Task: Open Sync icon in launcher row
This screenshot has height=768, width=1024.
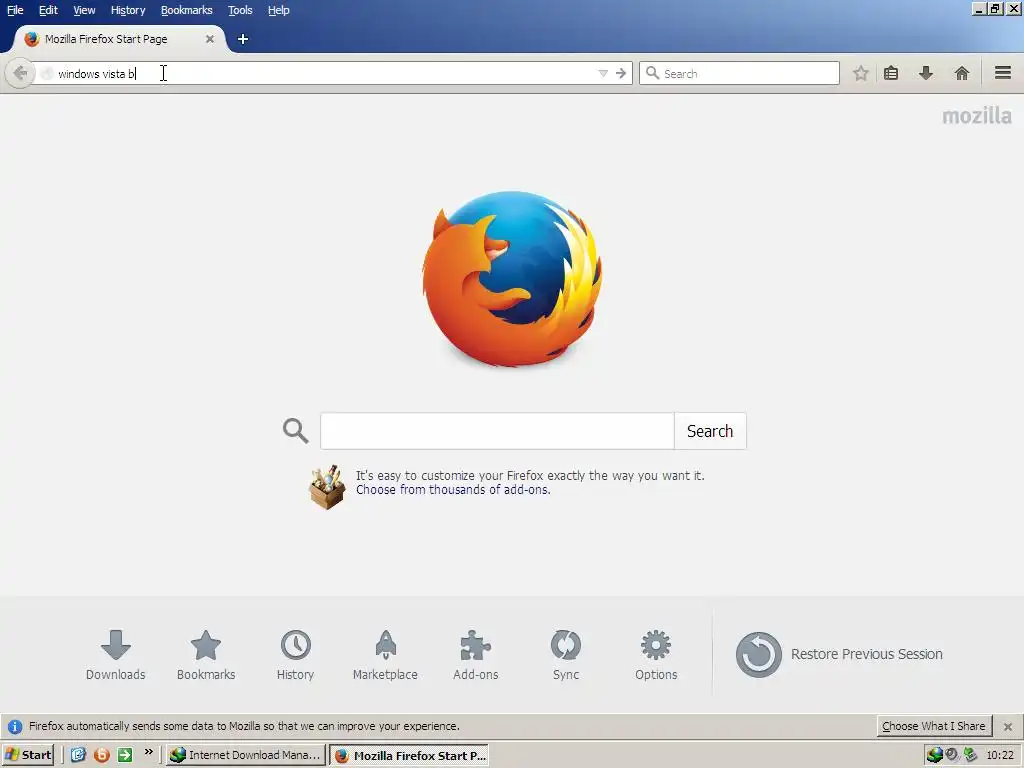Action: point(566,656)
